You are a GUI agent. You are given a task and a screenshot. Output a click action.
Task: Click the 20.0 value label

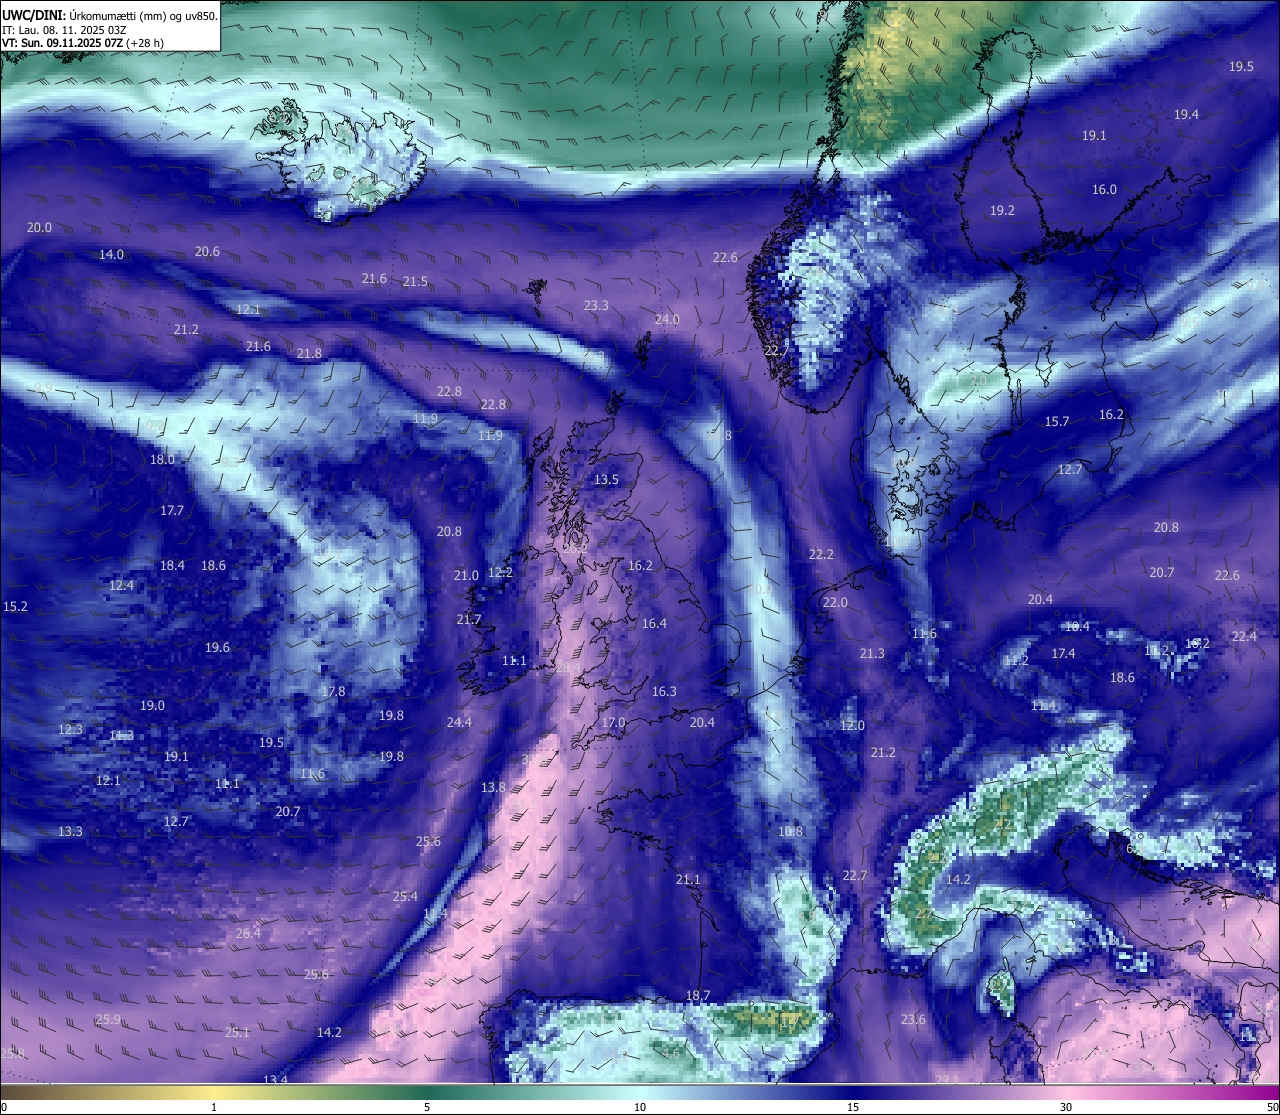[39, 228]
